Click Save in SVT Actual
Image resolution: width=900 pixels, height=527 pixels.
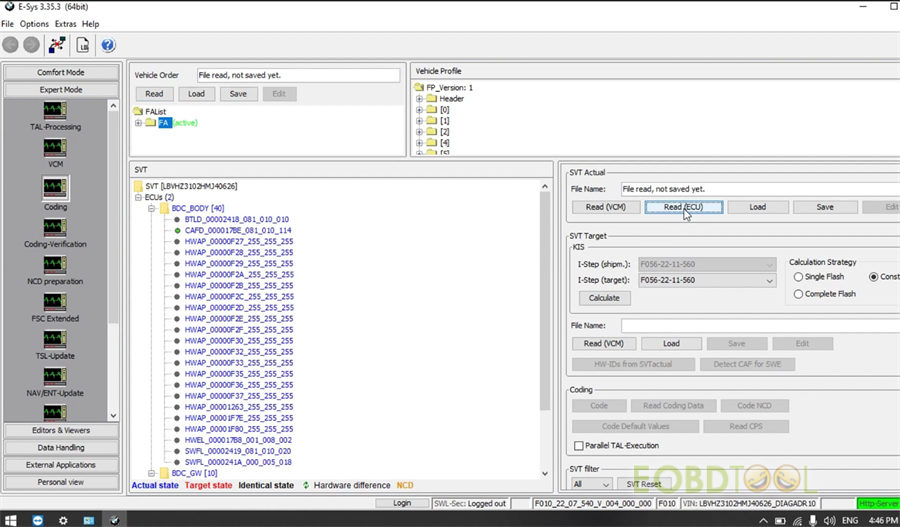click(825, 207)
